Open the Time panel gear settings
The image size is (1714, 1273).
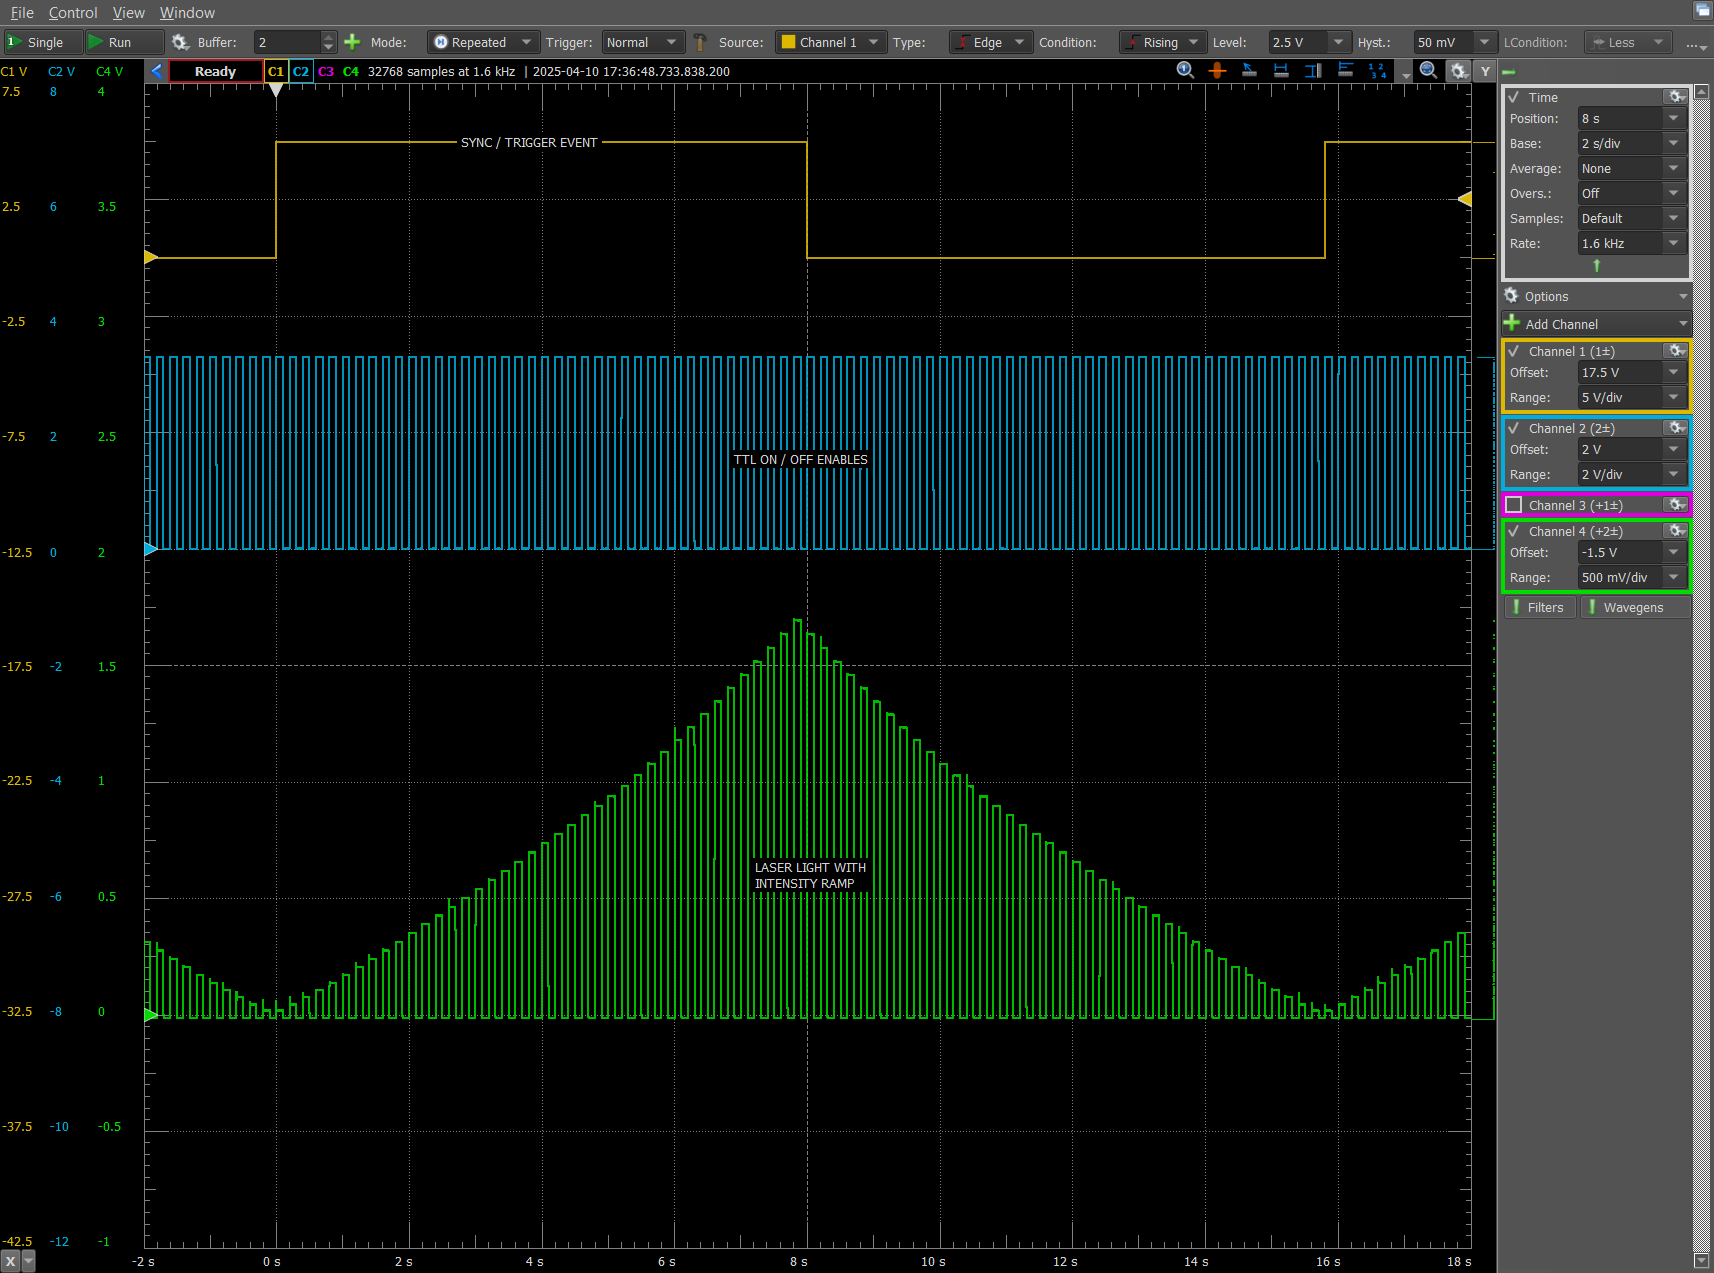tap(1677, 97)
